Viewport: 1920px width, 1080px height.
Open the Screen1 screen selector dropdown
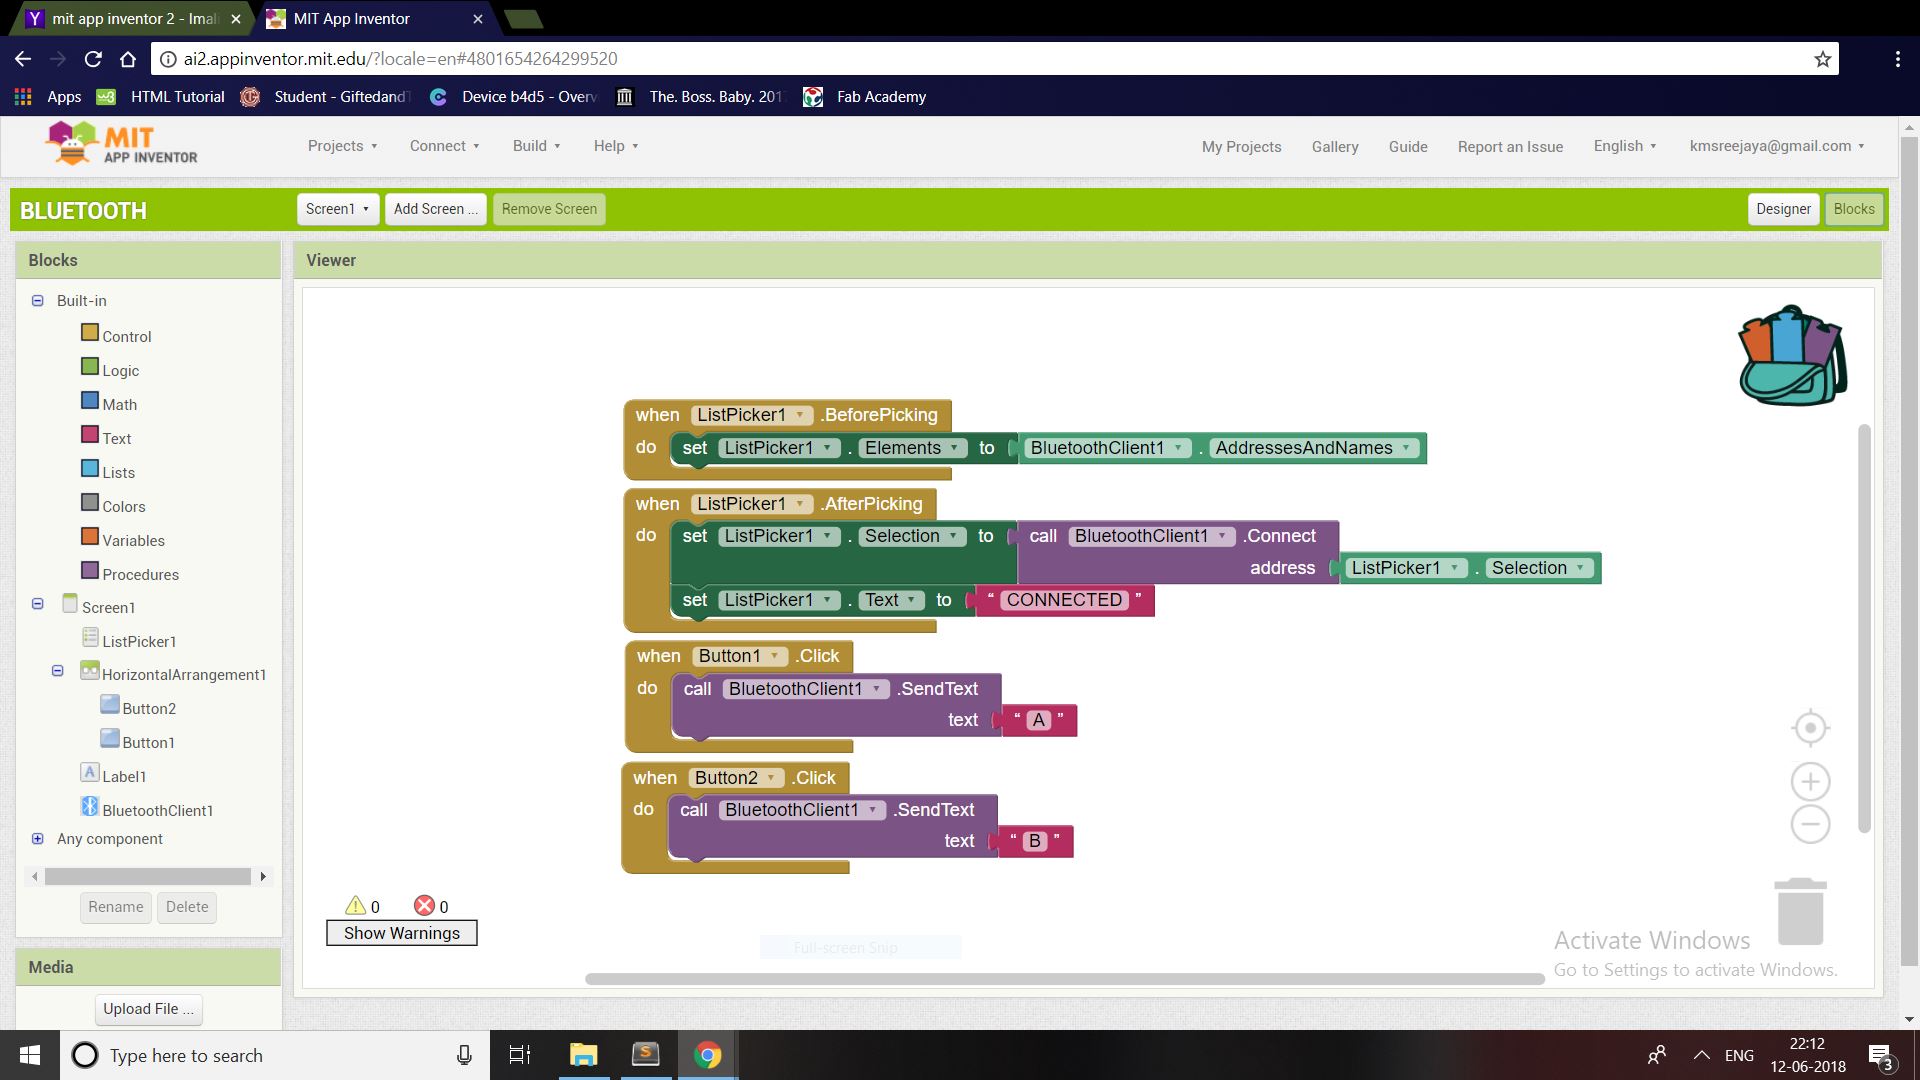pyautogui.click(x=338, y=209)
